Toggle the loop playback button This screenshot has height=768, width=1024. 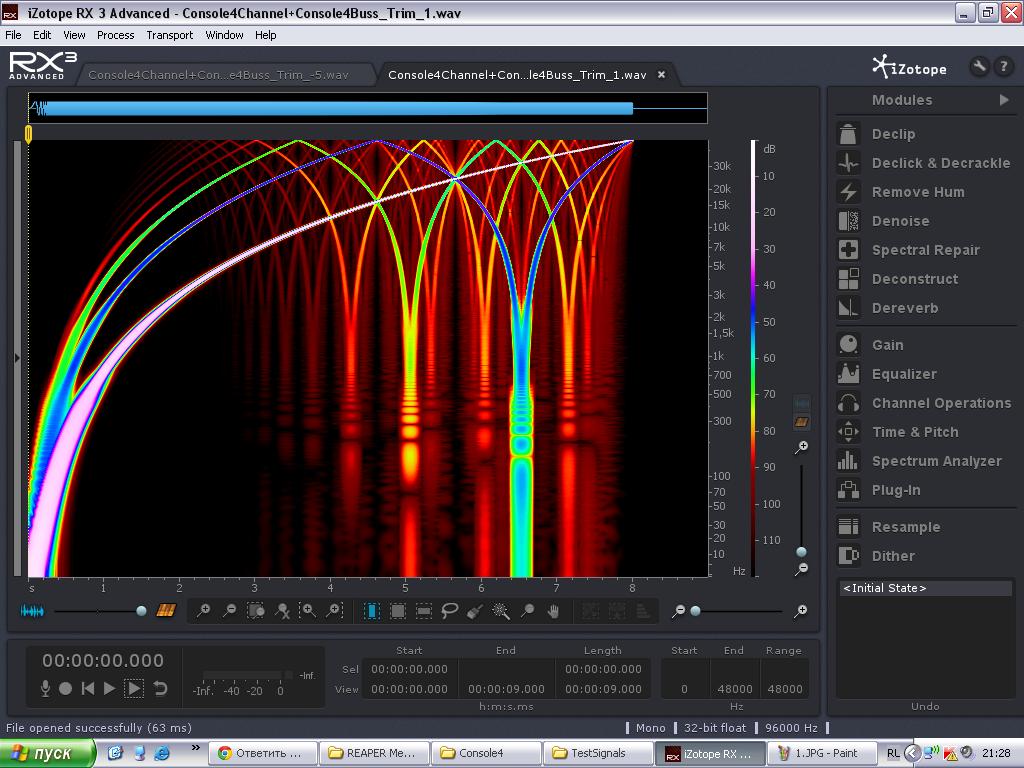click(160, 688)
